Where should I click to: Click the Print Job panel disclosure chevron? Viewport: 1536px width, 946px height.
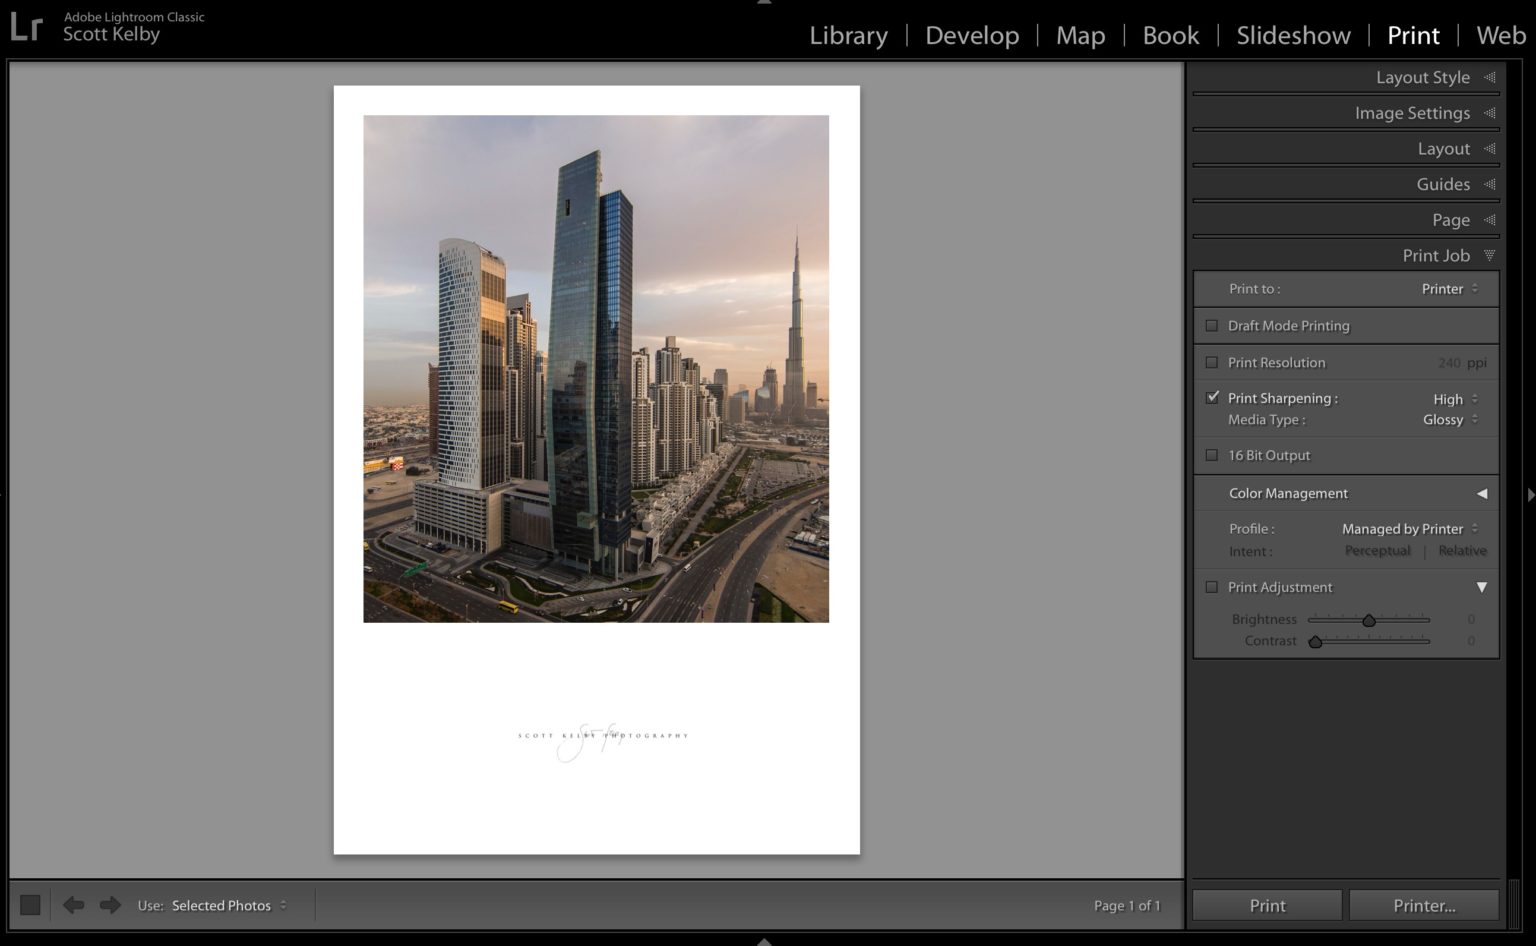click(1489, 255)
